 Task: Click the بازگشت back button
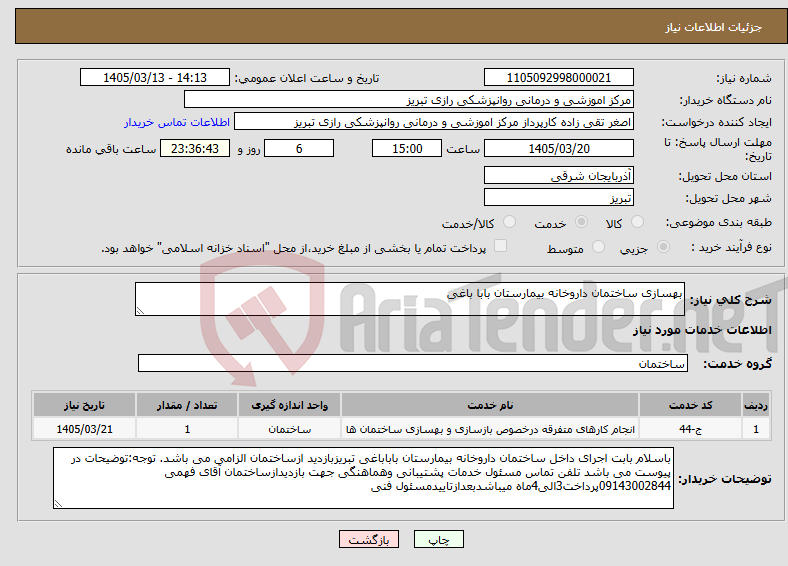[369, 539]
